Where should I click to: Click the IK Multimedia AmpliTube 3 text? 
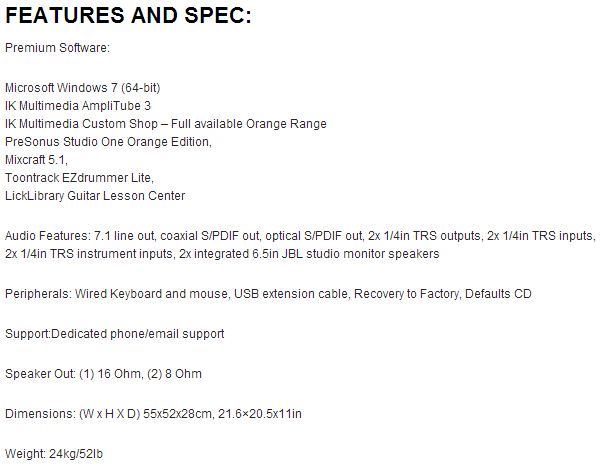78,106
